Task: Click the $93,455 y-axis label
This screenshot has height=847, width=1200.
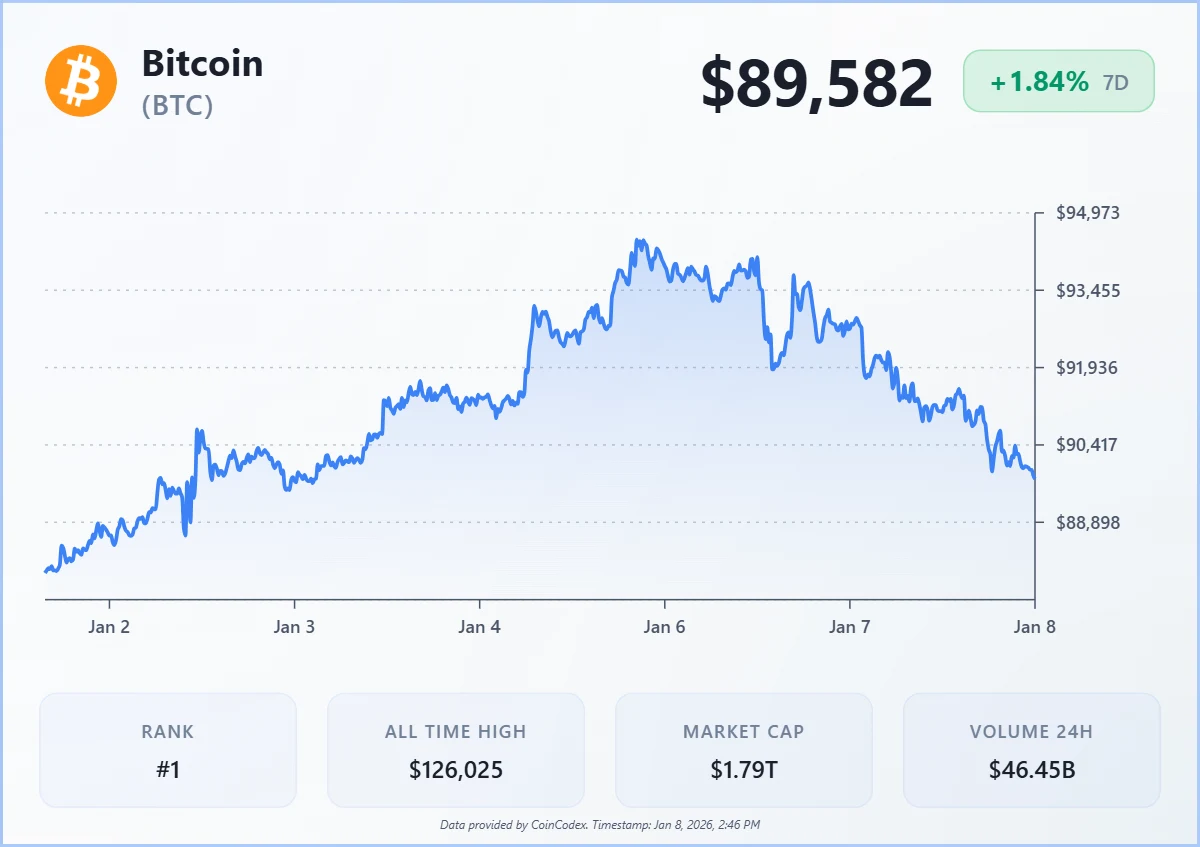Action: [x=1088, y=291]
